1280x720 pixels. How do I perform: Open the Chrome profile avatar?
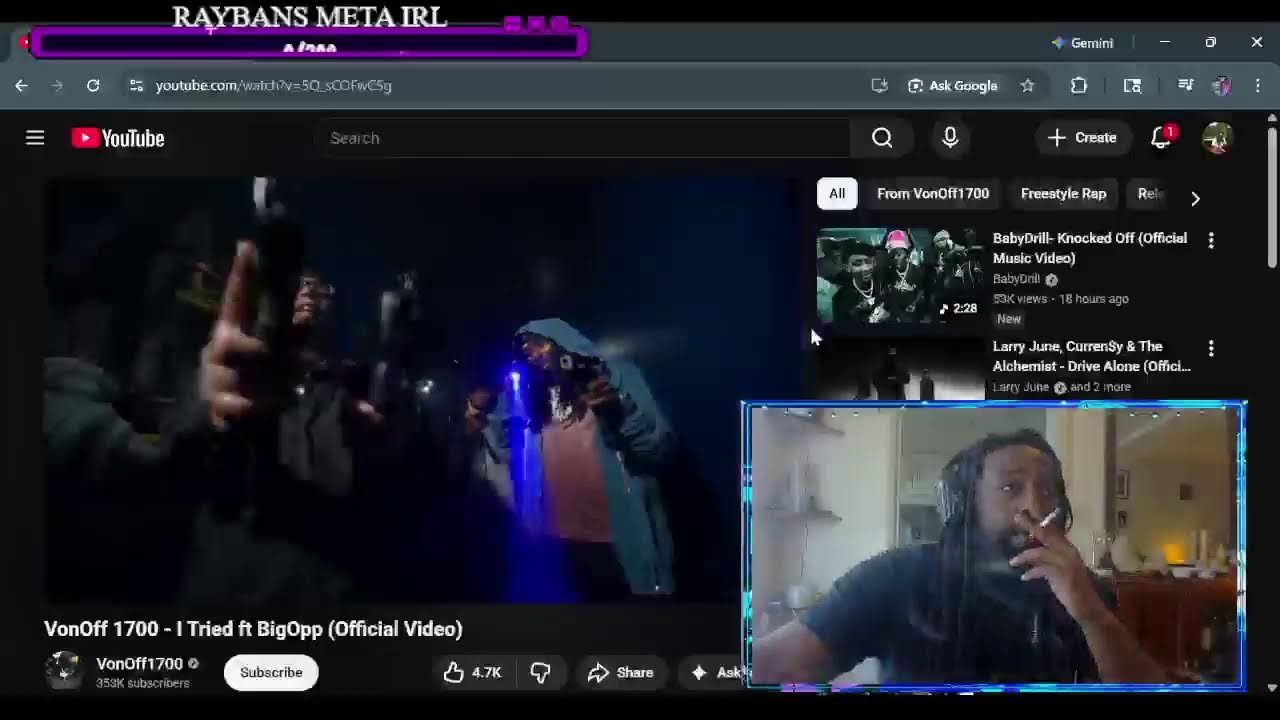pos(1221,85)
